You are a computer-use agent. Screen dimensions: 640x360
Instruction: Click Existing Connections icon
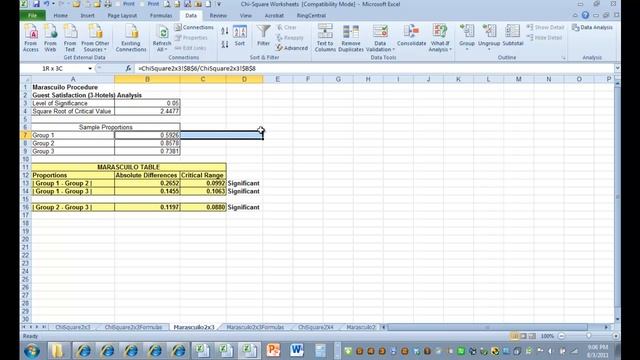coord(131,38)
